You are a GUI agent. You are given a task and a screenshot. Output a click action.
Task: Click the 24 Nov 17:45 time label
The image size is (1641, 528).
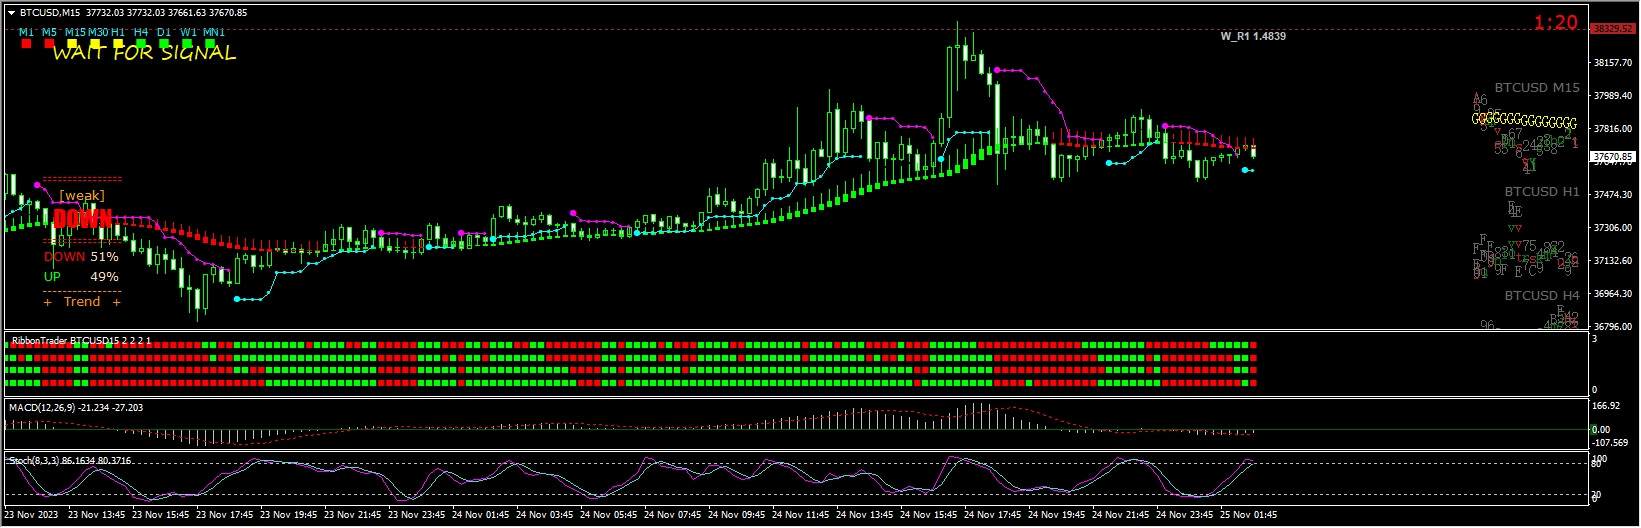[993, 516]
